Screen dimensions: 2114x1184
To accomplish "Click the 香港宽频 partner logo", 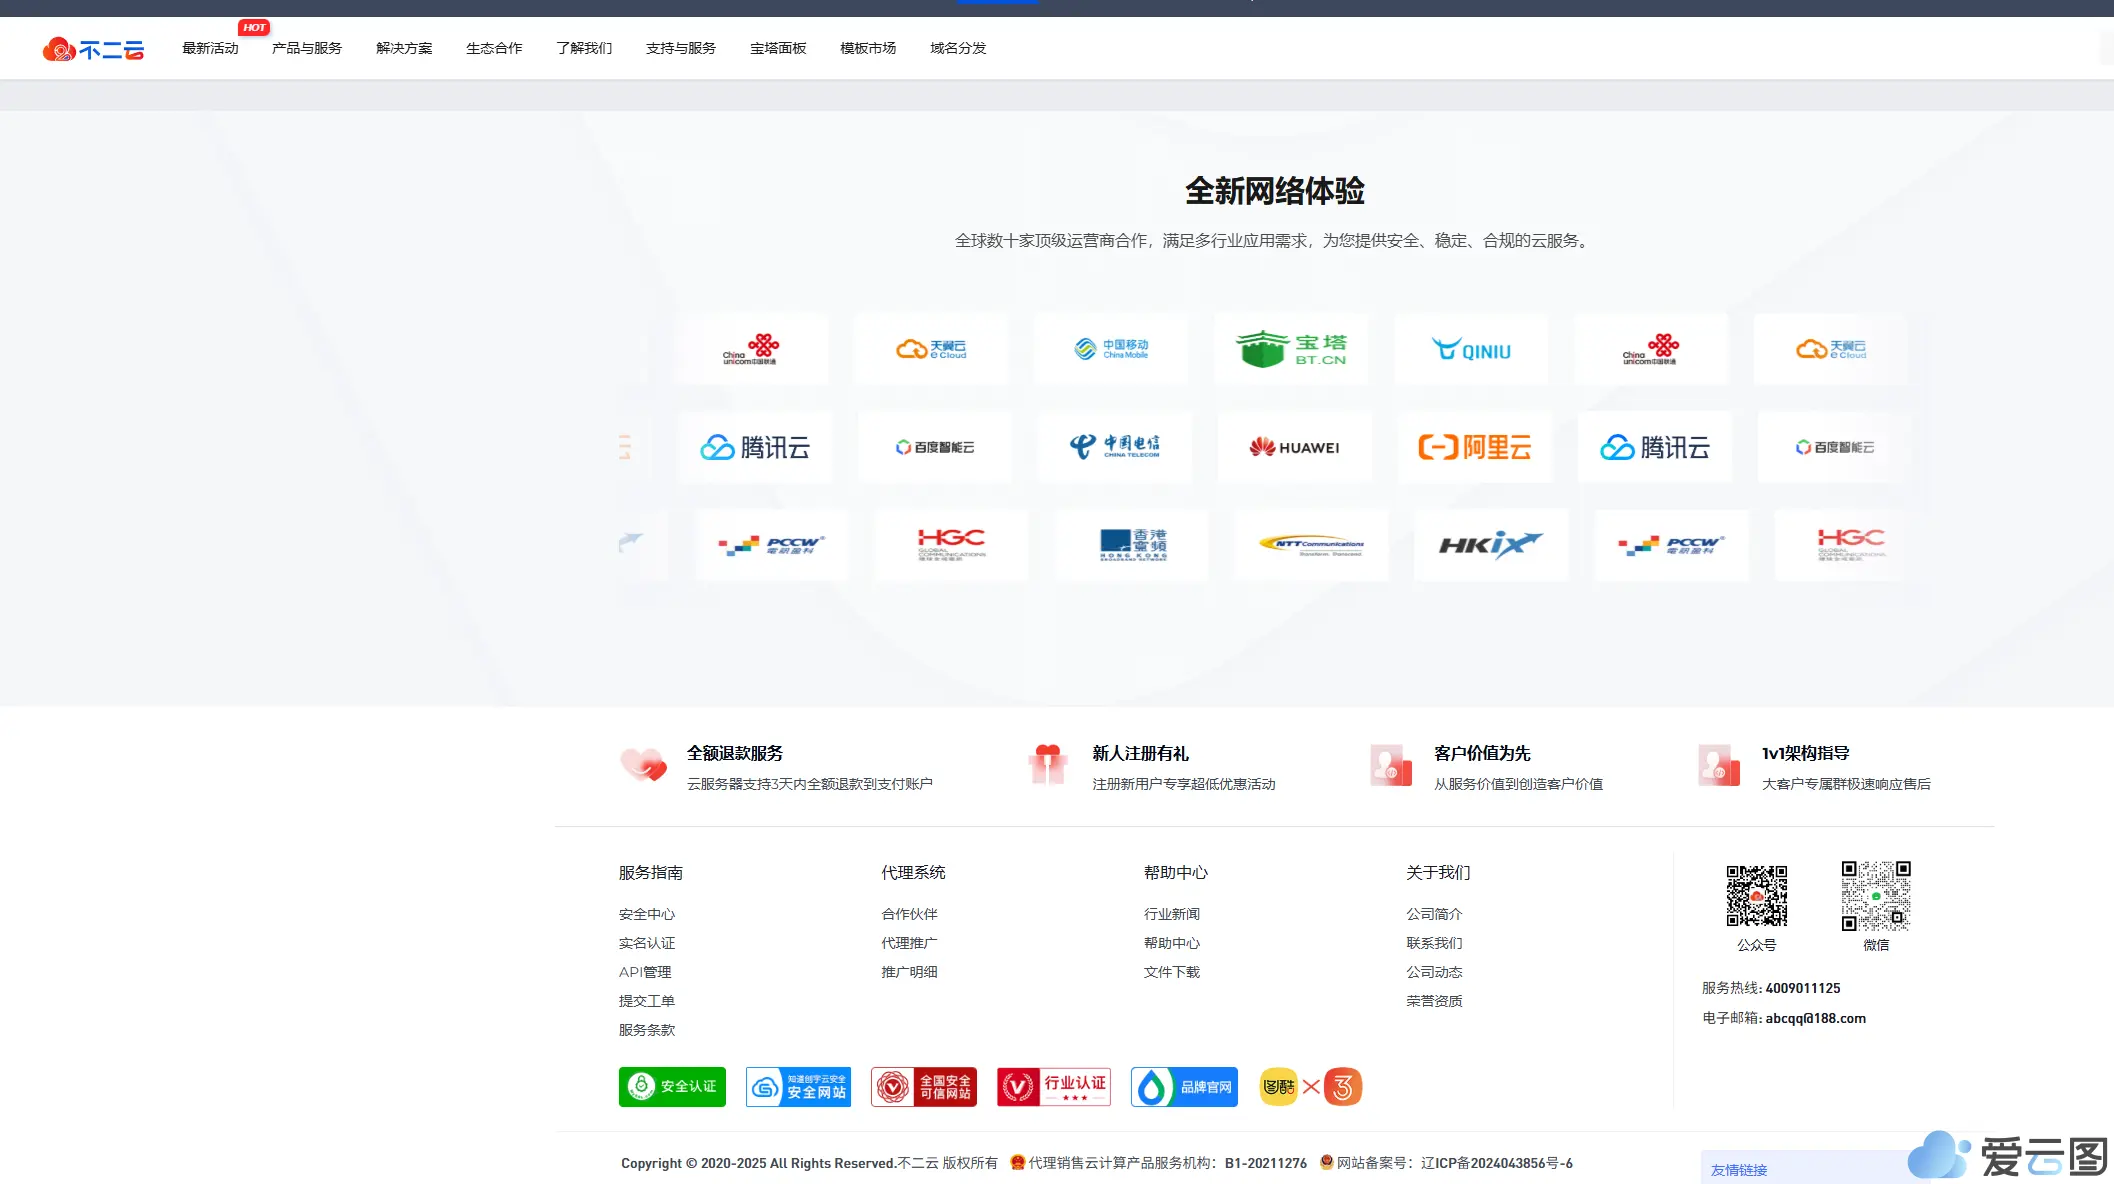I will point(1132,545).
